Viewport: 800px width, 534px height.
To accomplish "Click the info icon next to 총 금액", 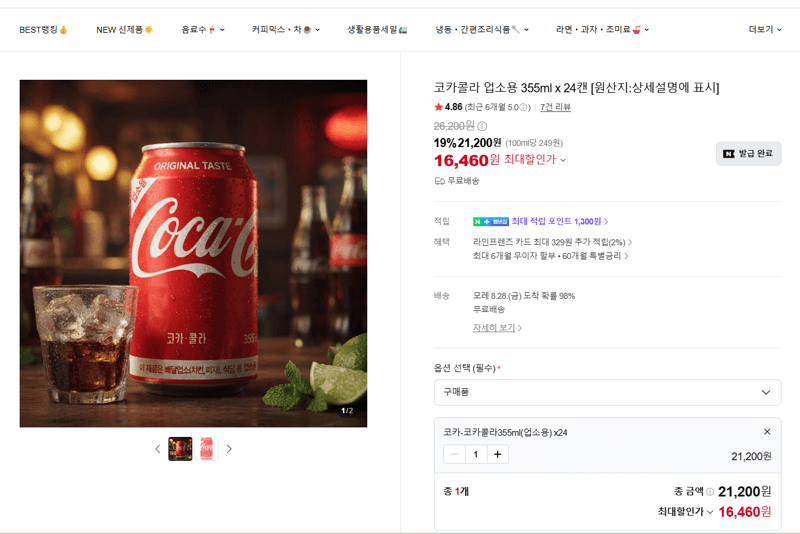I will click(710, 492).
